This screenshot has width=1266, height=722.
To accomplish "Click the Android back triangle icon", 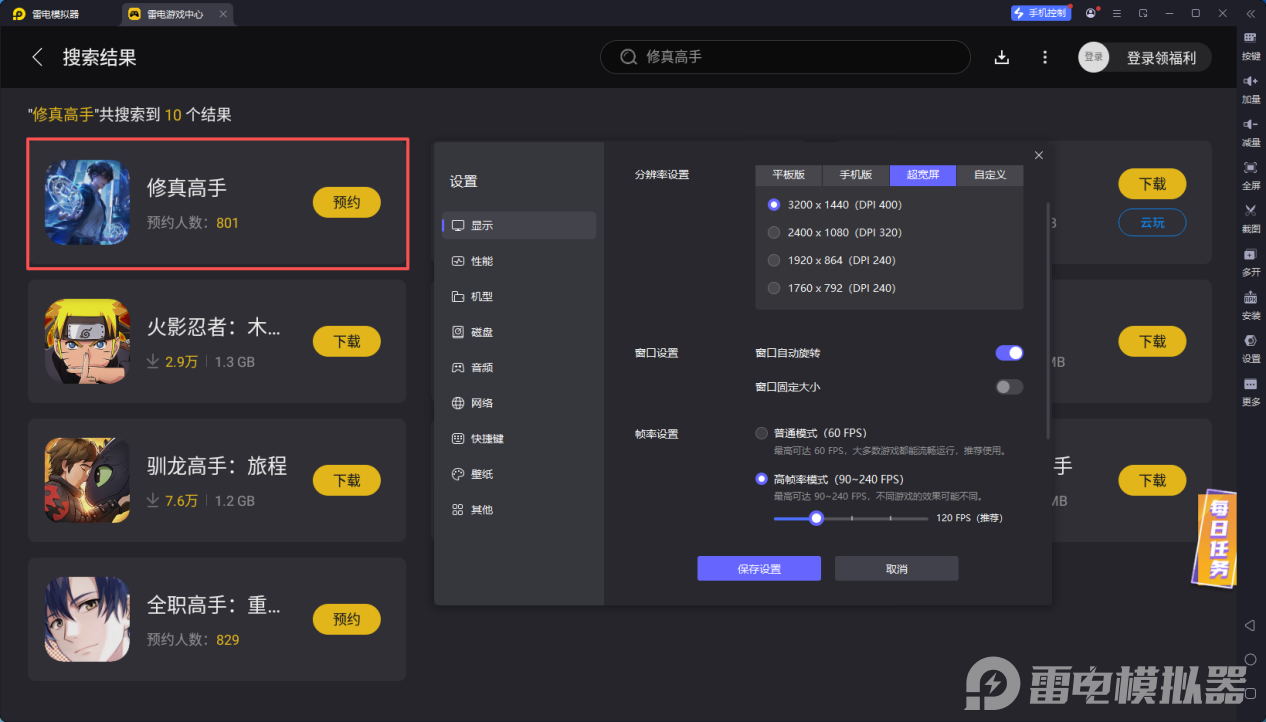I will pos(1250,625).
